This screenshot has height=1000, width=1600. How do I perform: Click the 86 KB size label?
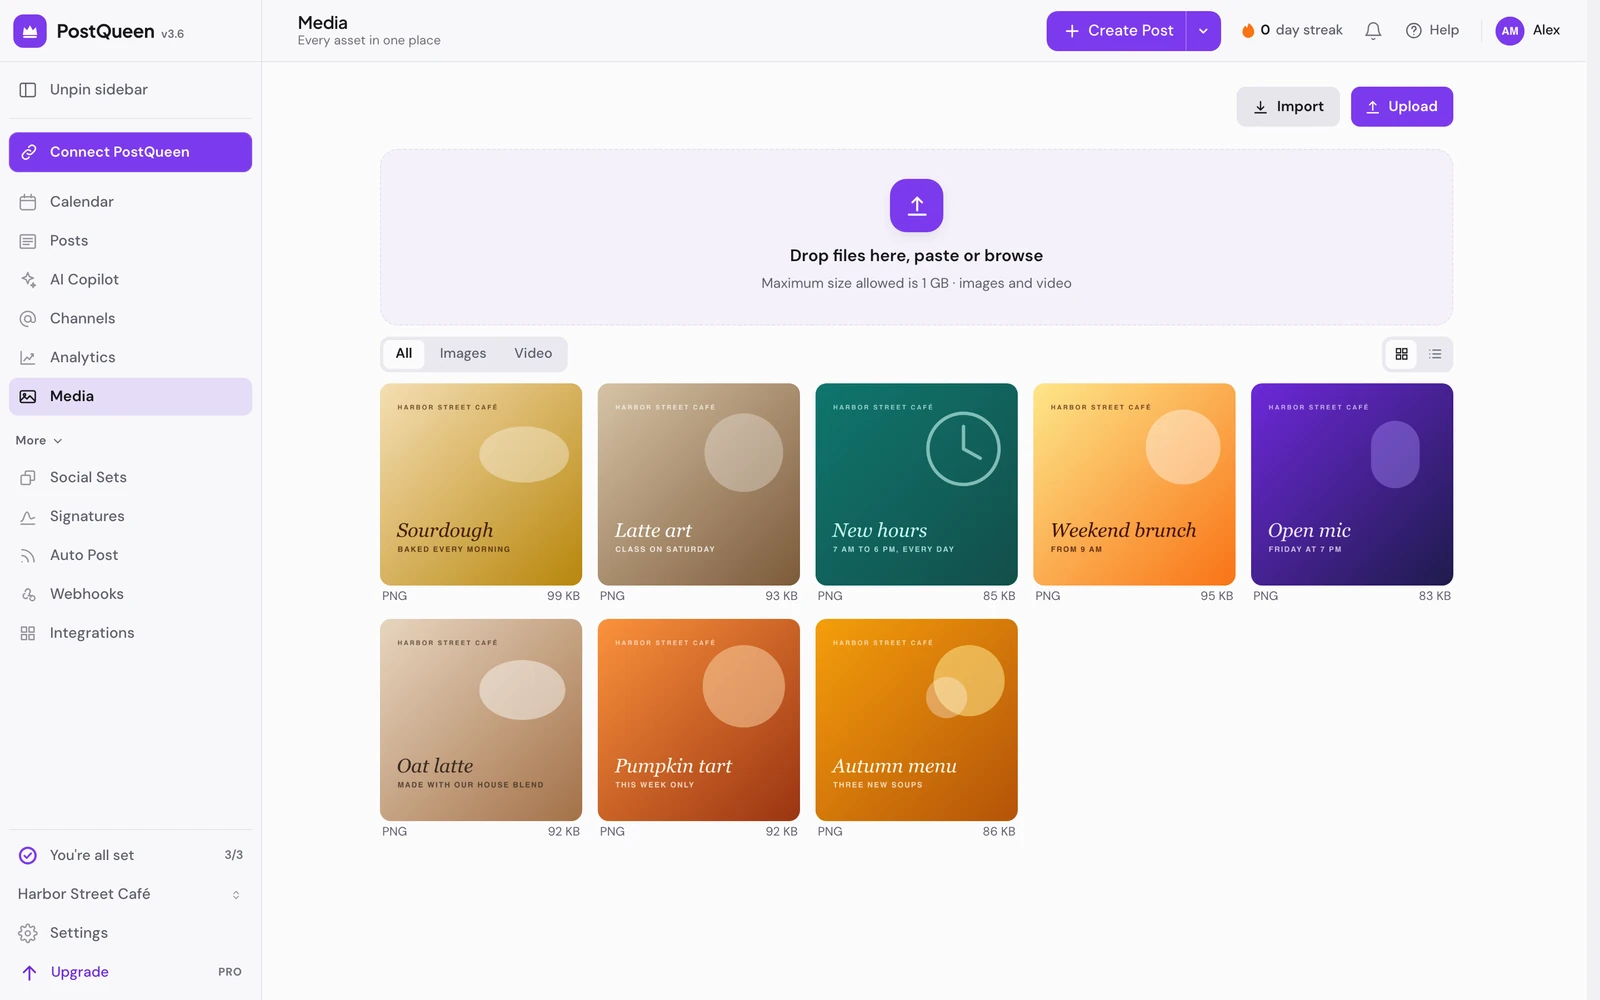(x=999, y=832)
